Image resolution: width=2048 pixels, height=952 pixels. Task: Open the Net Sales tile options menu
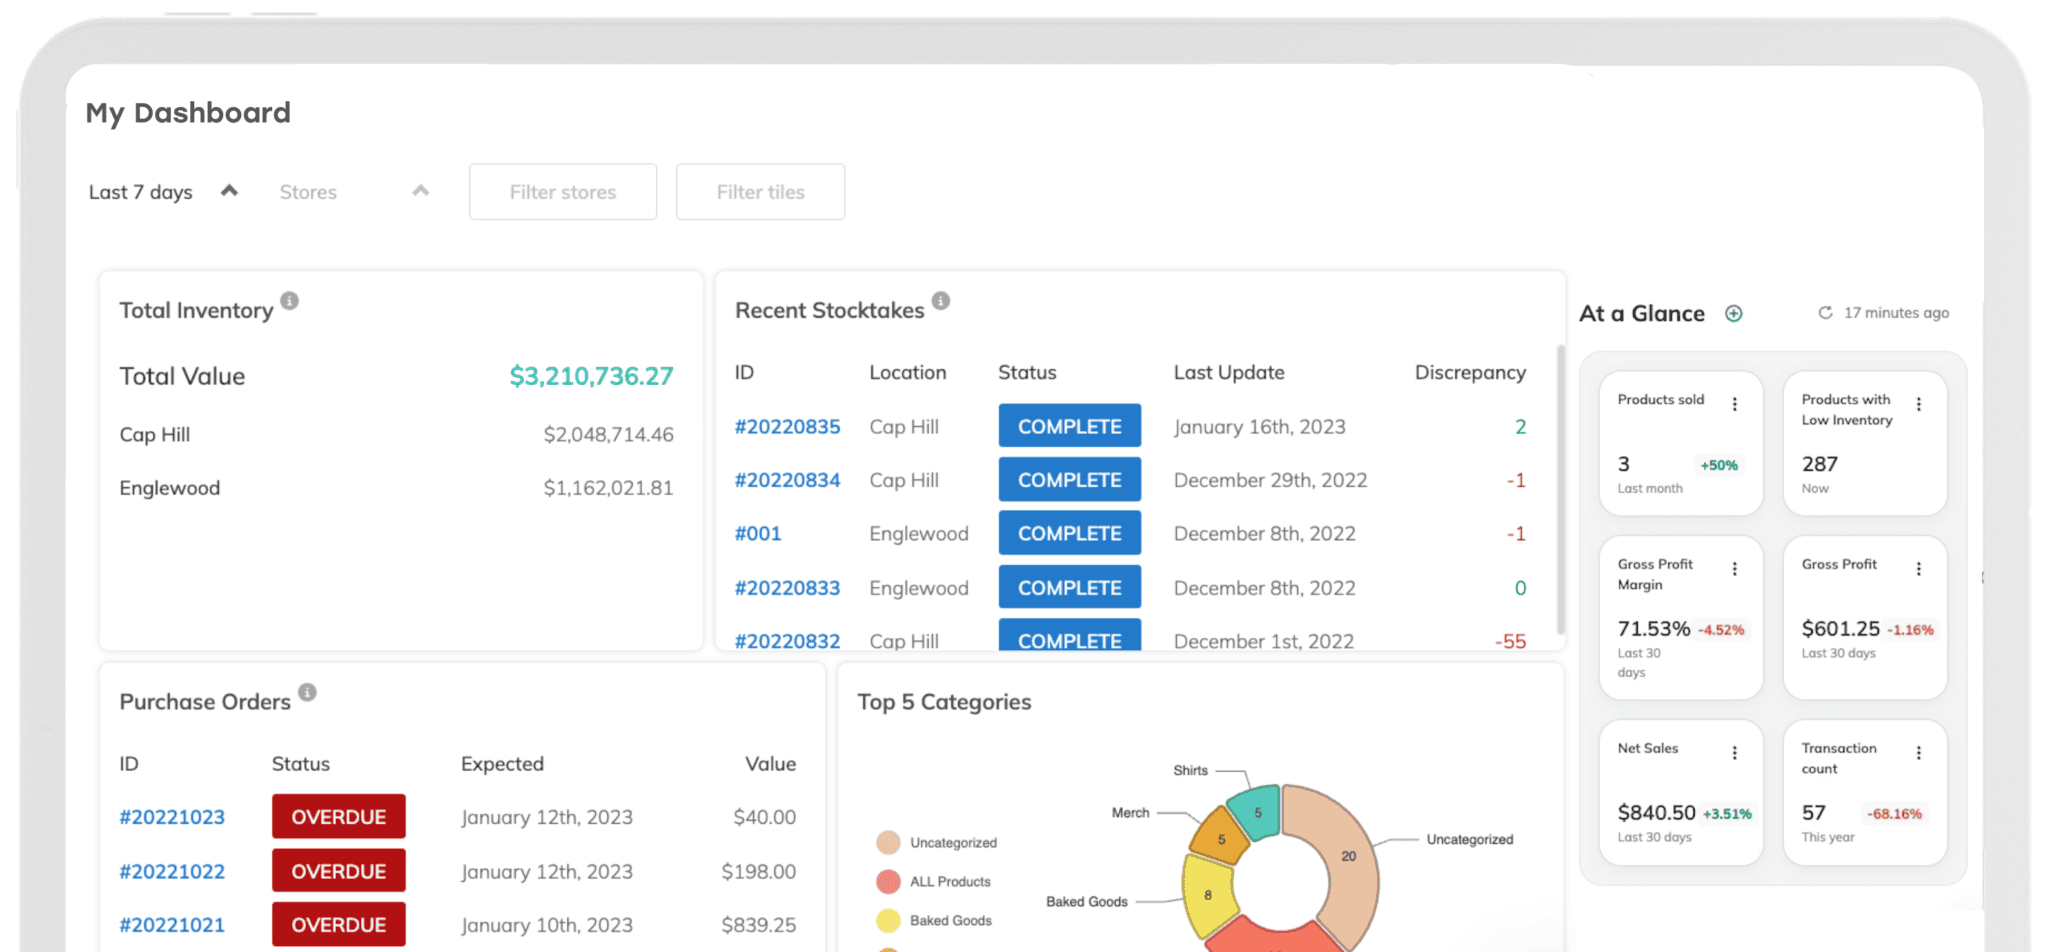[x=1735, y=752]
